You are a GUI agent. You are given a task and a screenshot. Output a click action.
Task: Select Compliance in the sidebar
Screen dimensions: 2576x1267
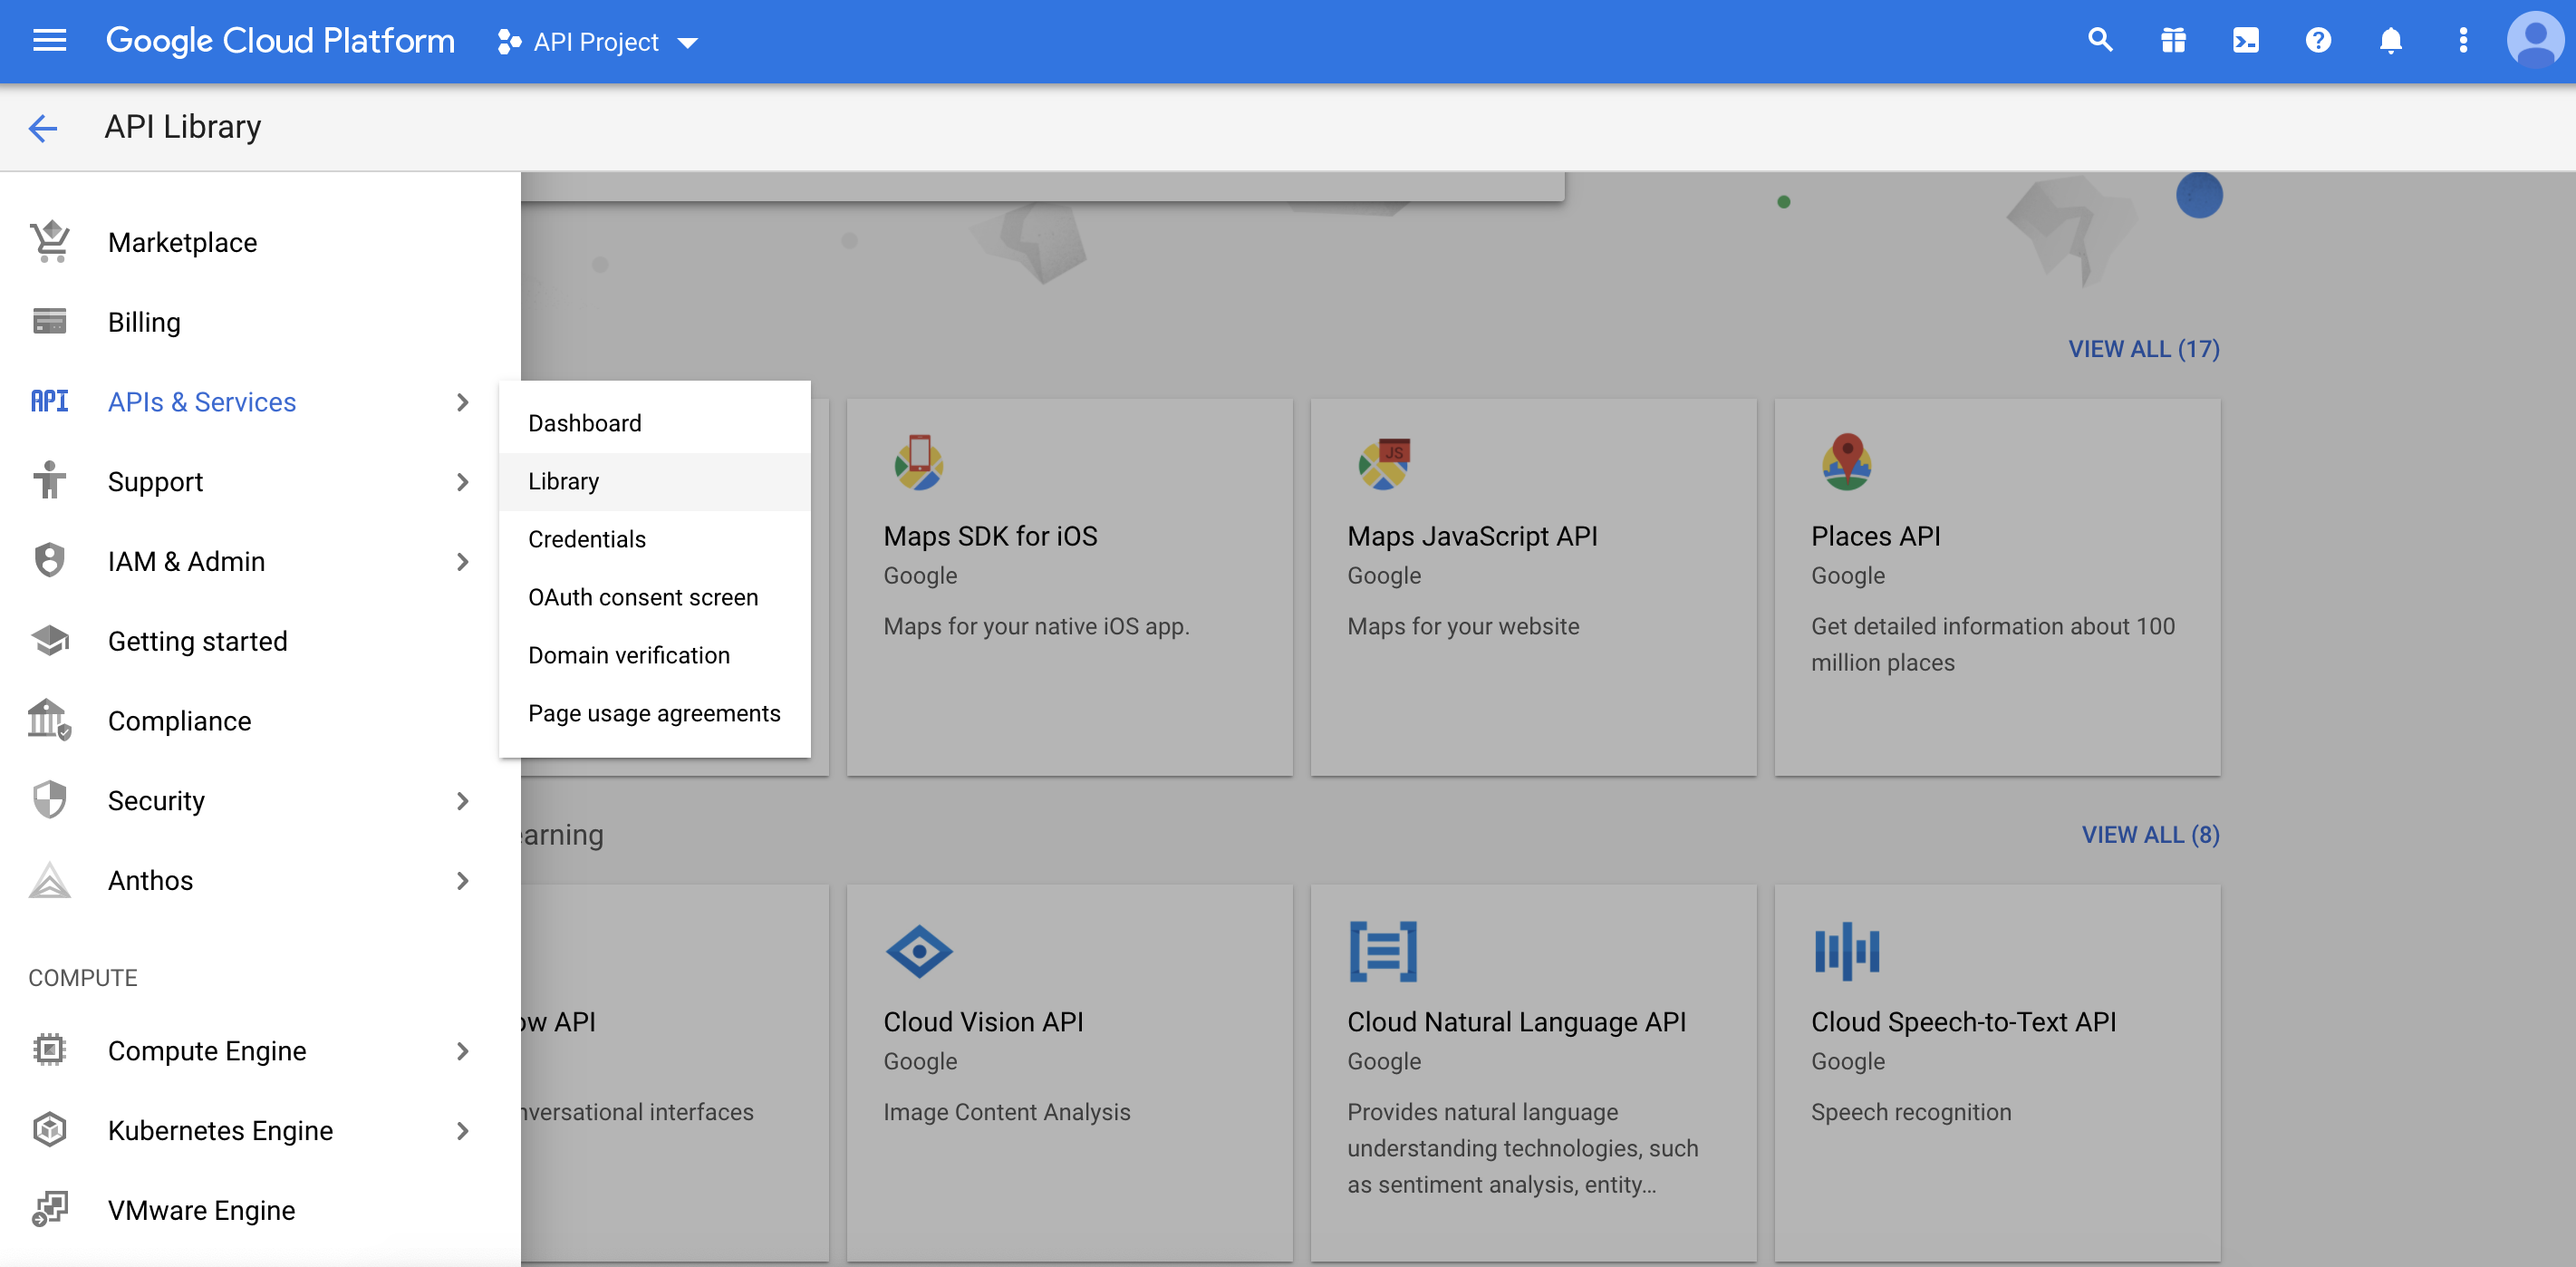[x=180, y=721]
